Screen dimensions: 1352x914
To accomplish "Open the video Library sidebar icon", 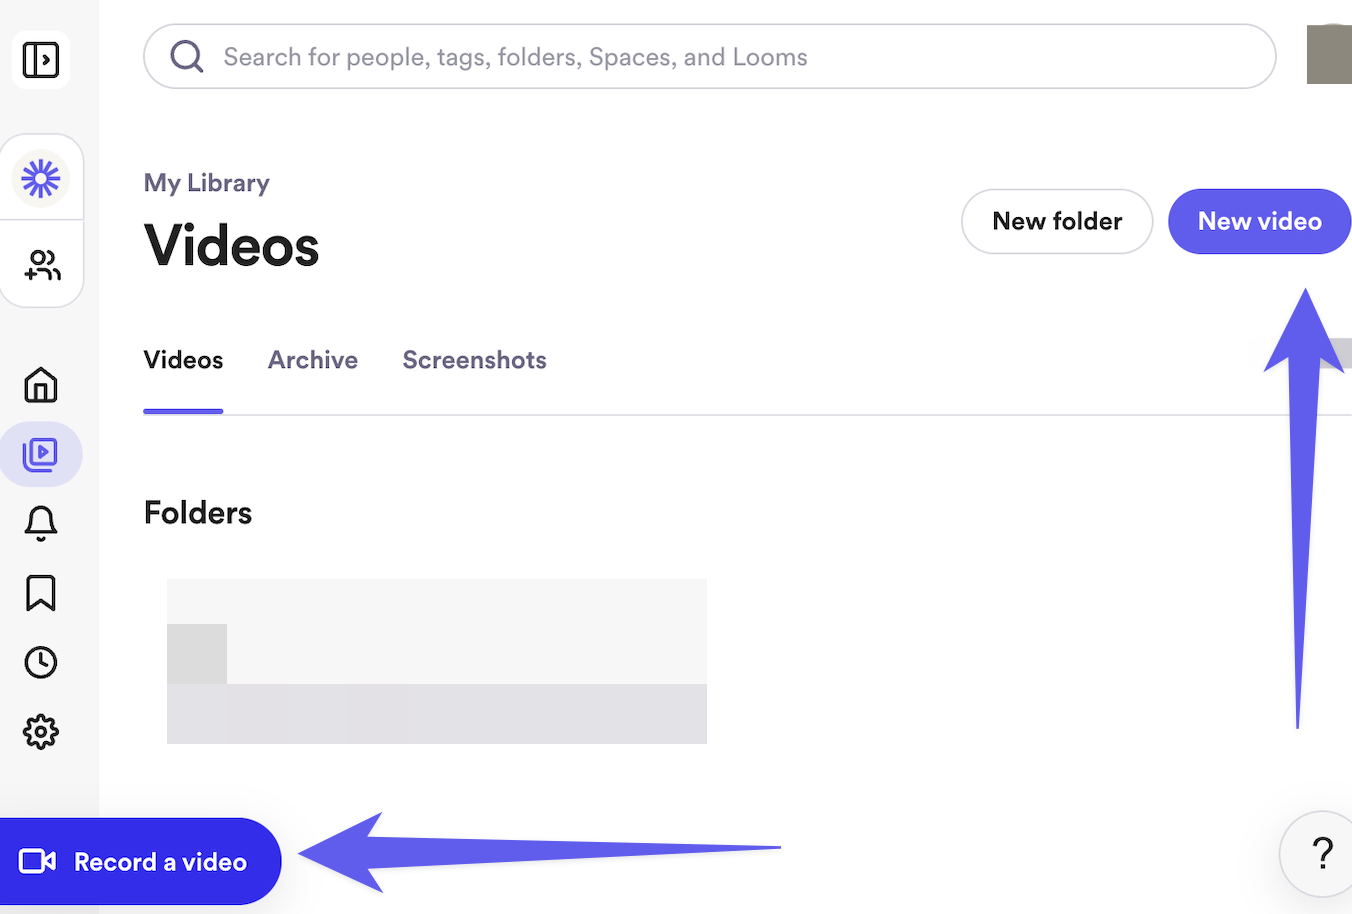I will pyautogui.click(x=41, y=455).
